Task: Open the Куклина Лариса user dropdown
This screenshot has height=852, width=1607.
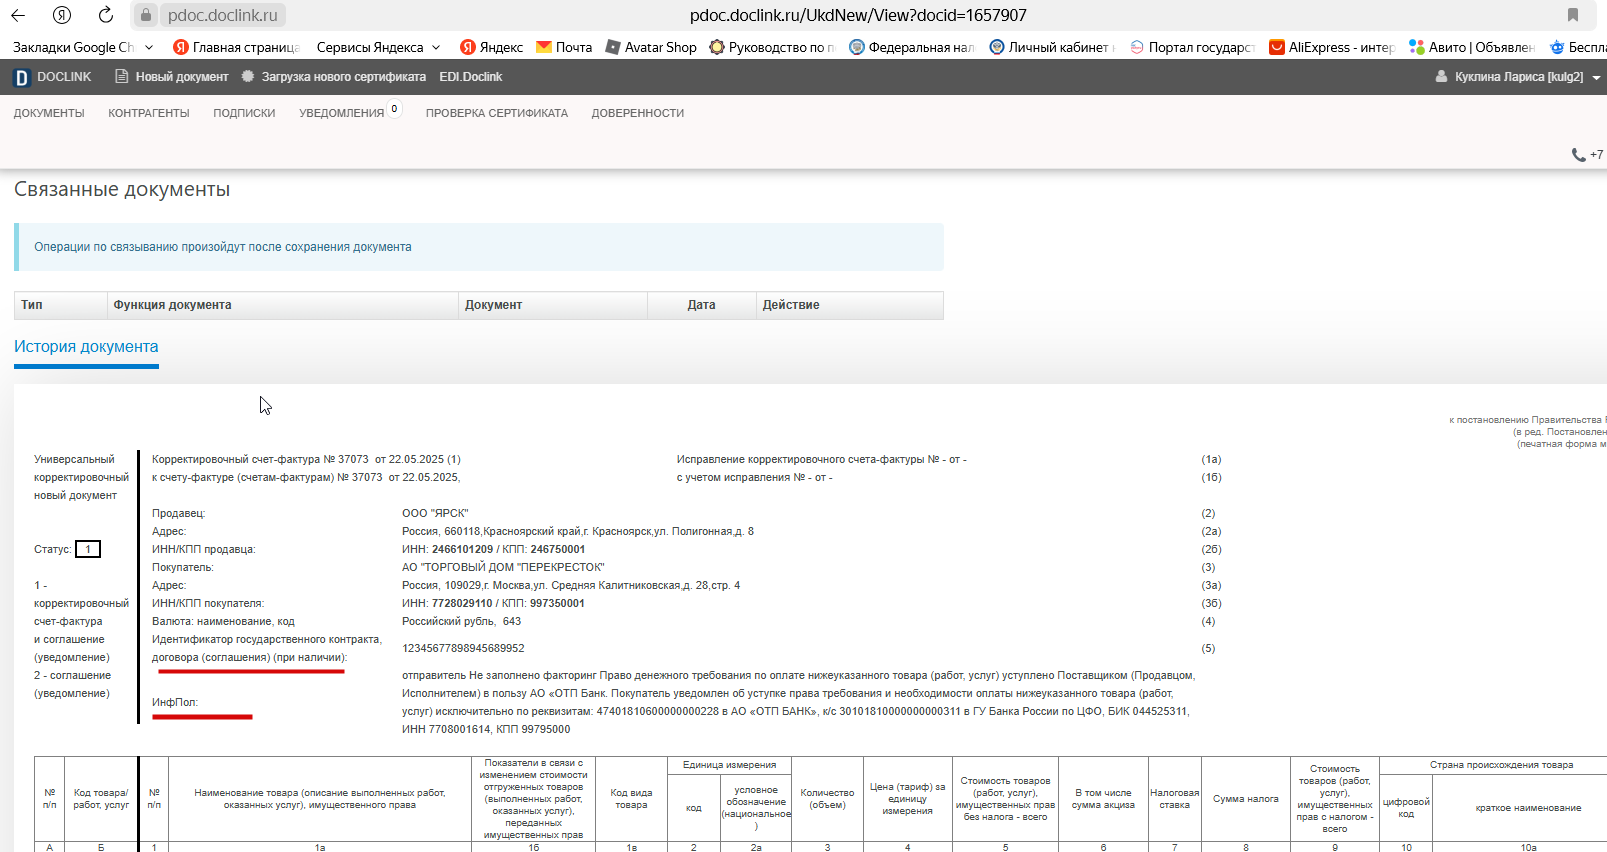Action: coord(1518,77)
